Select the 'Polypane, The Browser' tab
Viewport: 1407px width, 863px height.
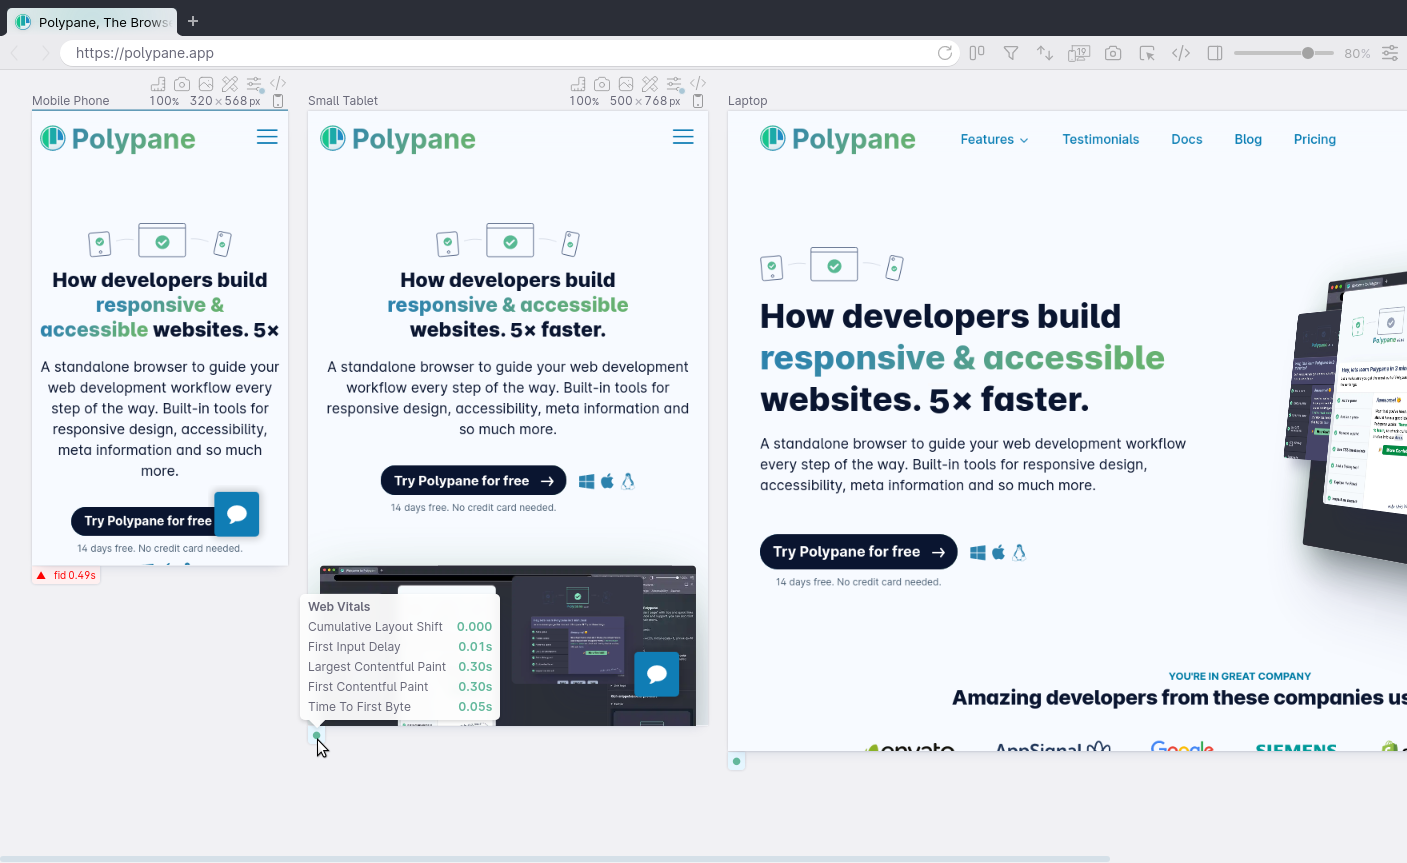coord(90,22)
